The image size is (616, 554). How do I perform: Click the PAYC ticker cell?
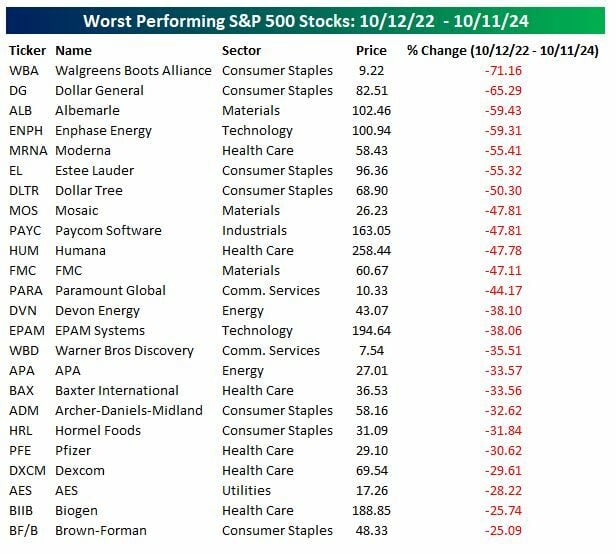coord(25,230)
